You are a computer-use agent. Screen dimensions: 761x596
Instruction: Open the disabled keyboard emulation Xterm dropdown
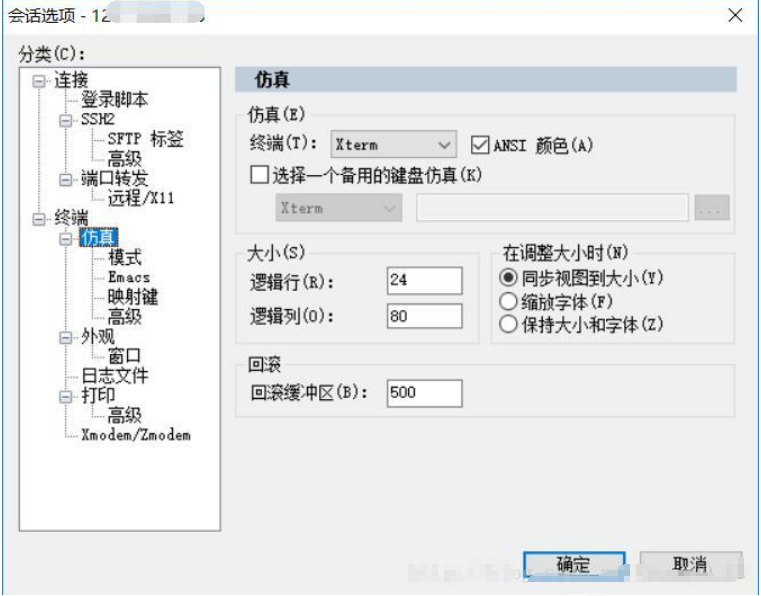[339, 208]
